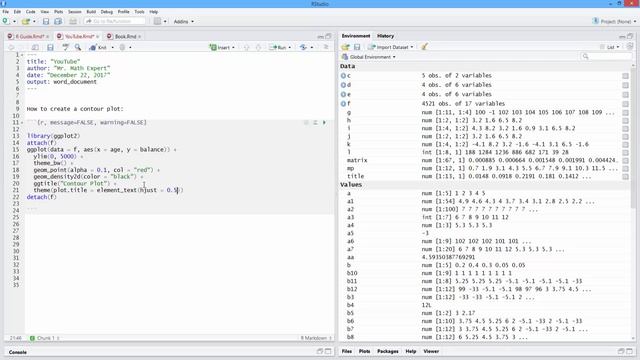Click the show in new window icon in editor

point(35,47)
